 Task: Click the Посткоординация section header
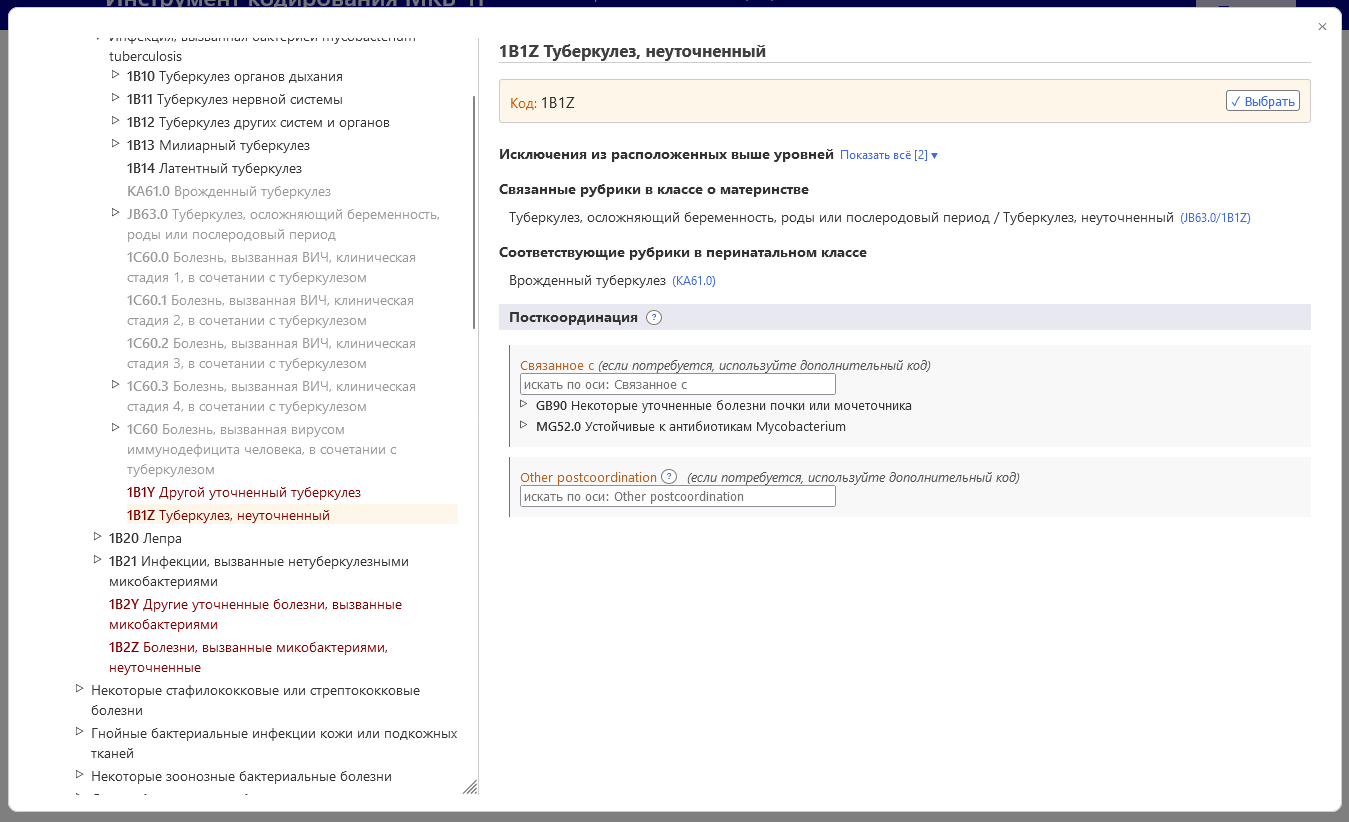pos(904,317)
